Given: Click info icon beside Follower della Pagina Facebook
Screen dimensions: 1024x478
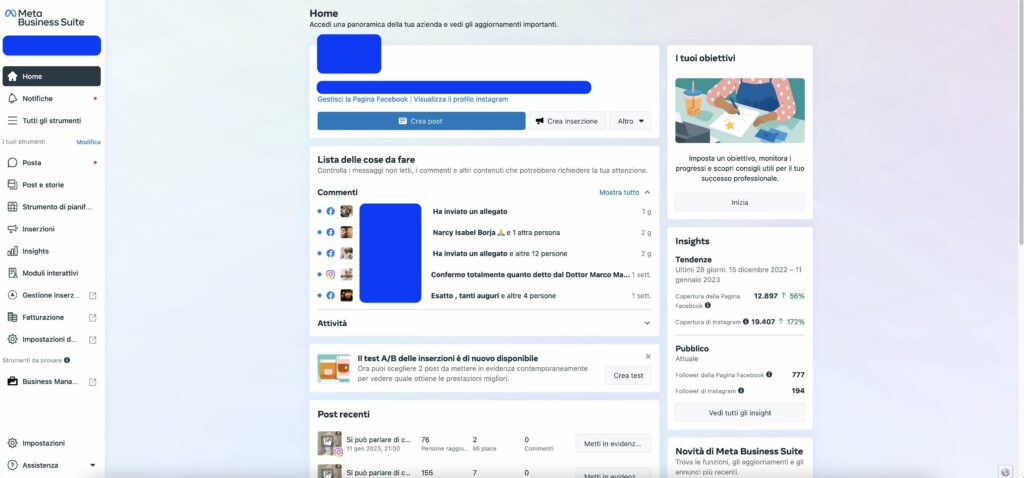Looking at the screenshot, I should pos(769,375).
